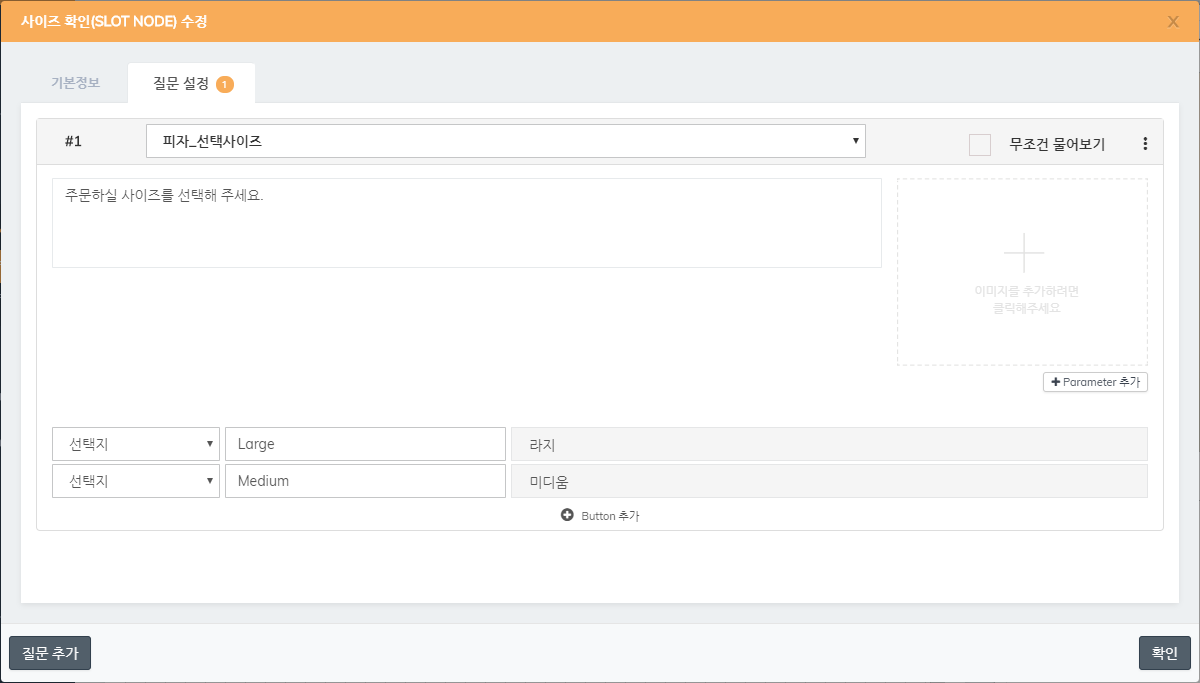Select the 질문 설정 tab
Viewport: 1200px width, 683px height.
tap(192, 84)
